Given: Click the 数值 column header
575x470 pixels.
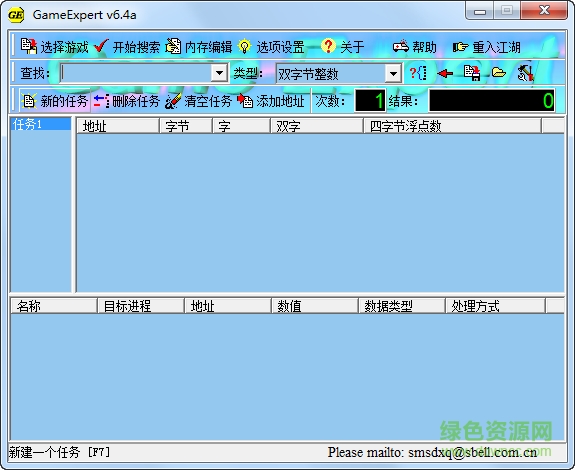Looking at the screenshot, I should 315,305.
